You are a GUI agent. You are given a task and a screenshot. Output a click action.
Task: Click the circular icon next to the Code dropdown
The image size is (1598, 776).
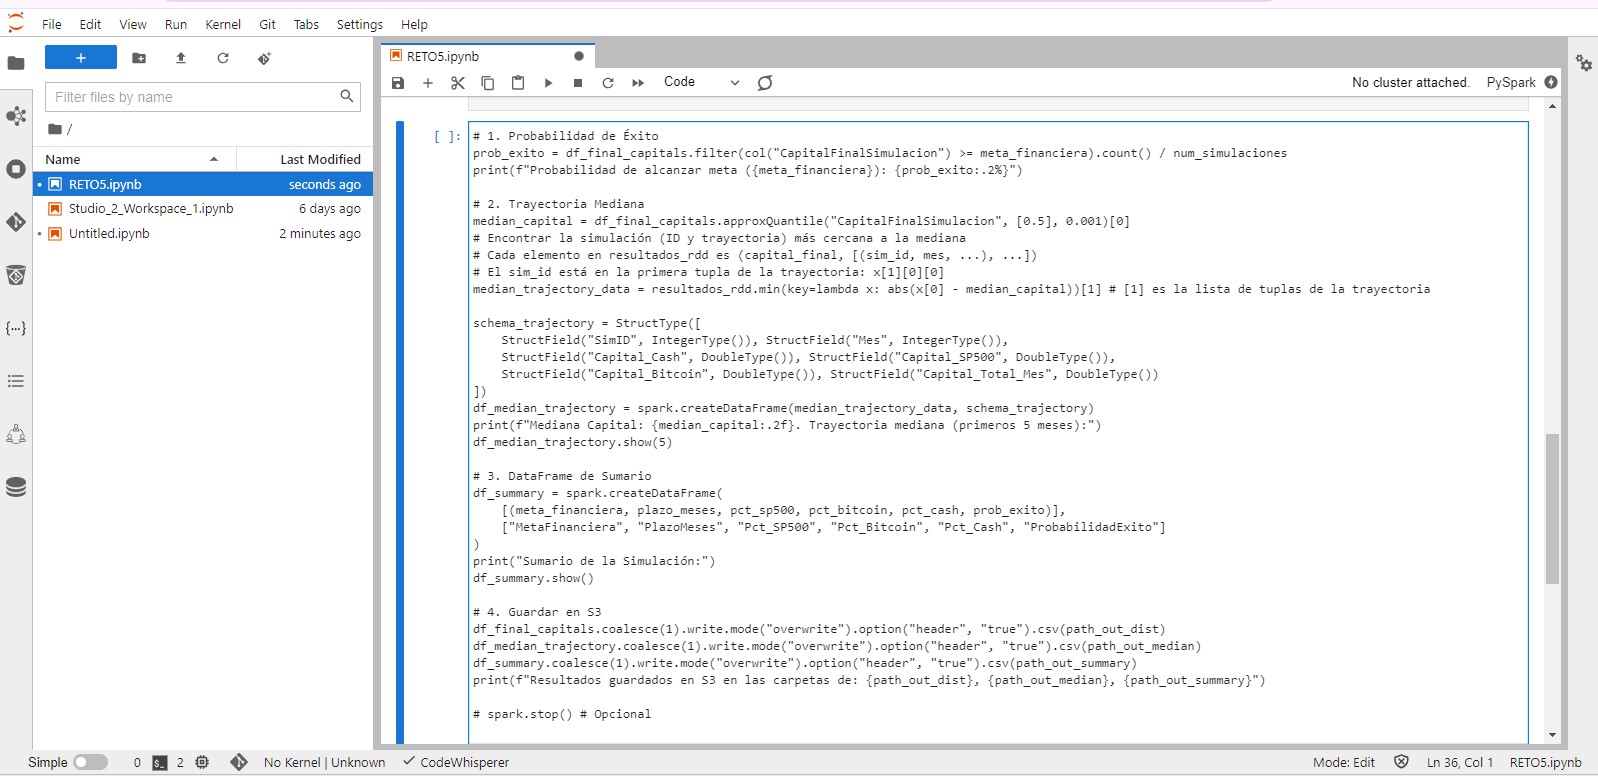[765, 83]
